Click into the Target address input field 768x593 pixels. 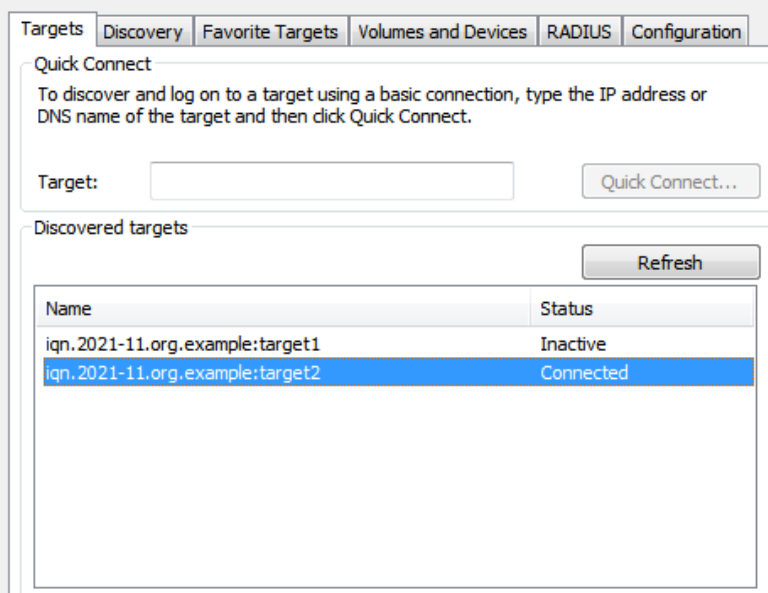coord(331,181)
